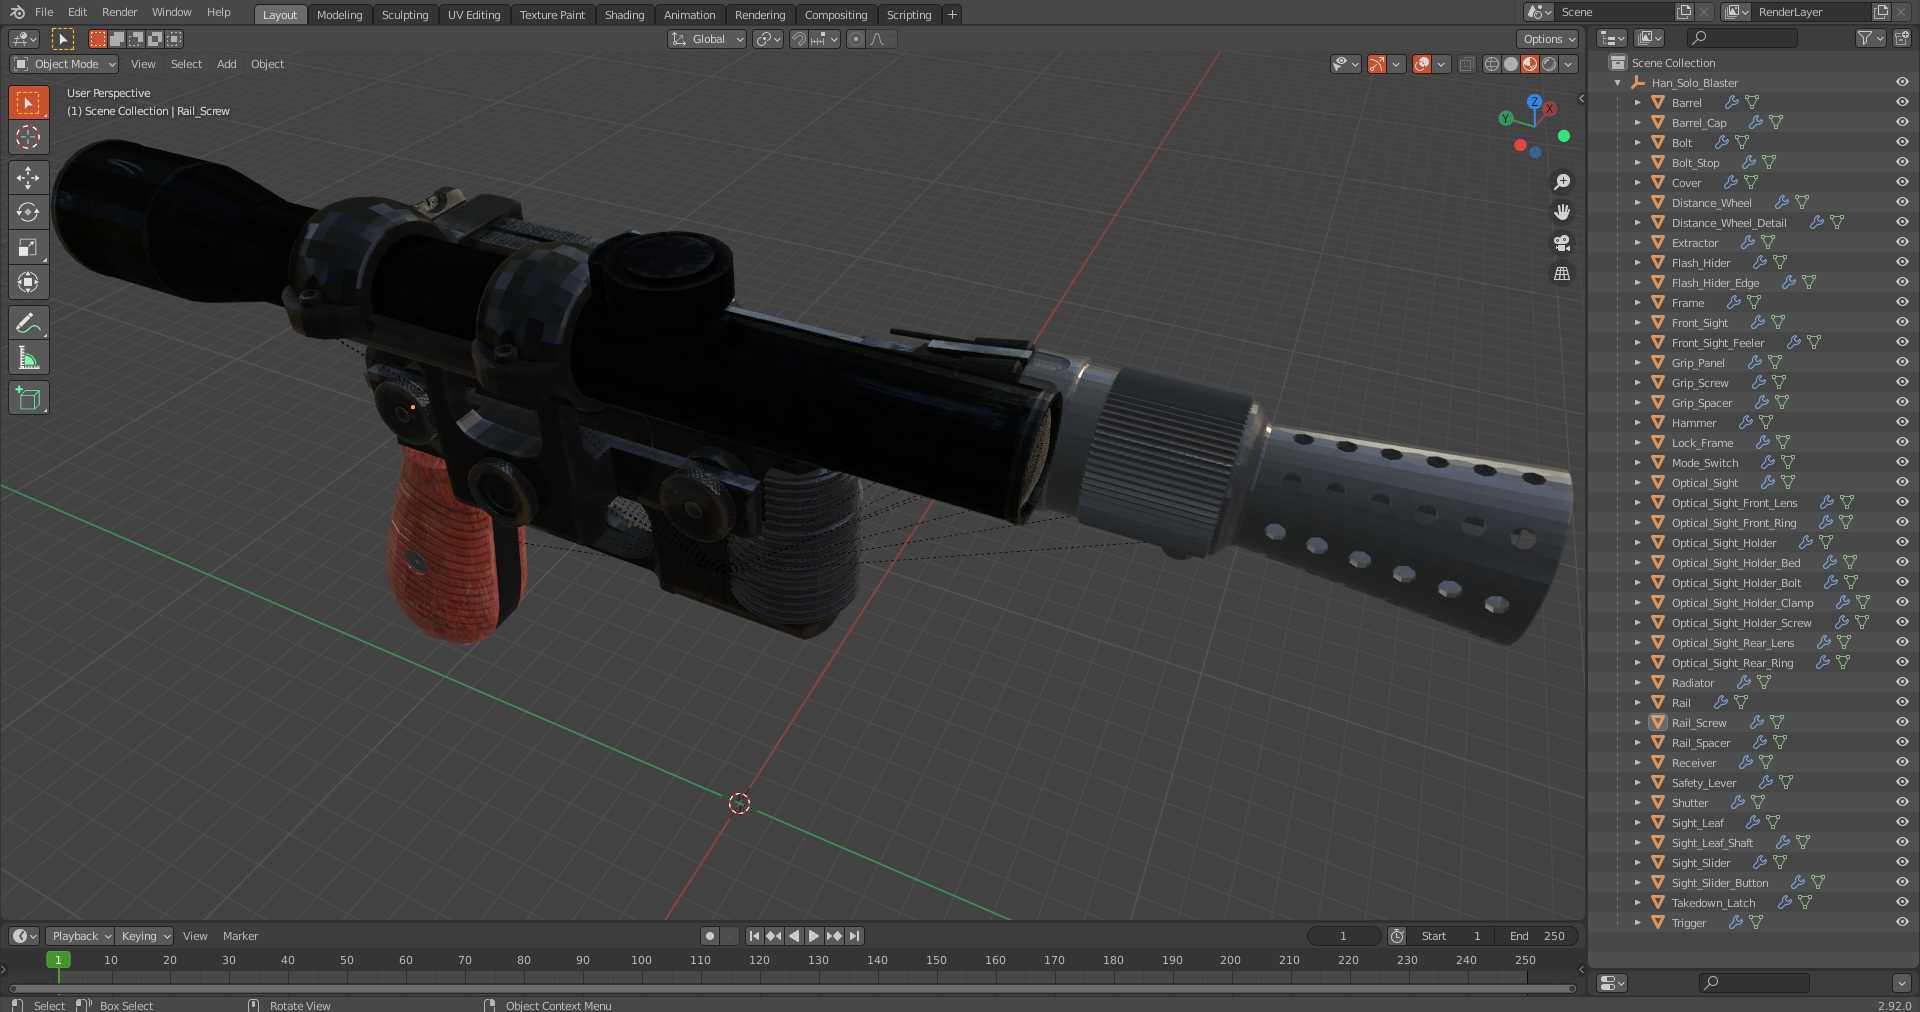Image resolution: width=1920 pixels, height=1012 pixels.
Task: Click the End frame field
Action: [1537, 936]
